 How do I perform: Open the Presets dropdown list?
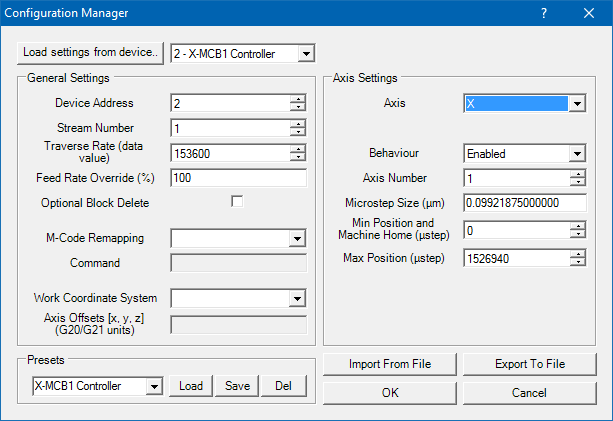click(154, 387)
